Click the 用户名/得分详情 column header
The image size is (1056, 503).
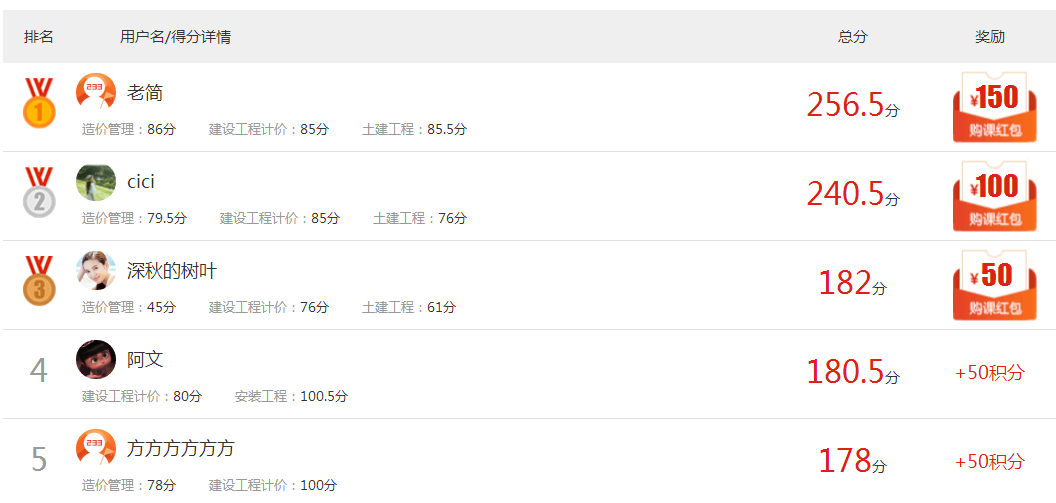pos(175,37)
